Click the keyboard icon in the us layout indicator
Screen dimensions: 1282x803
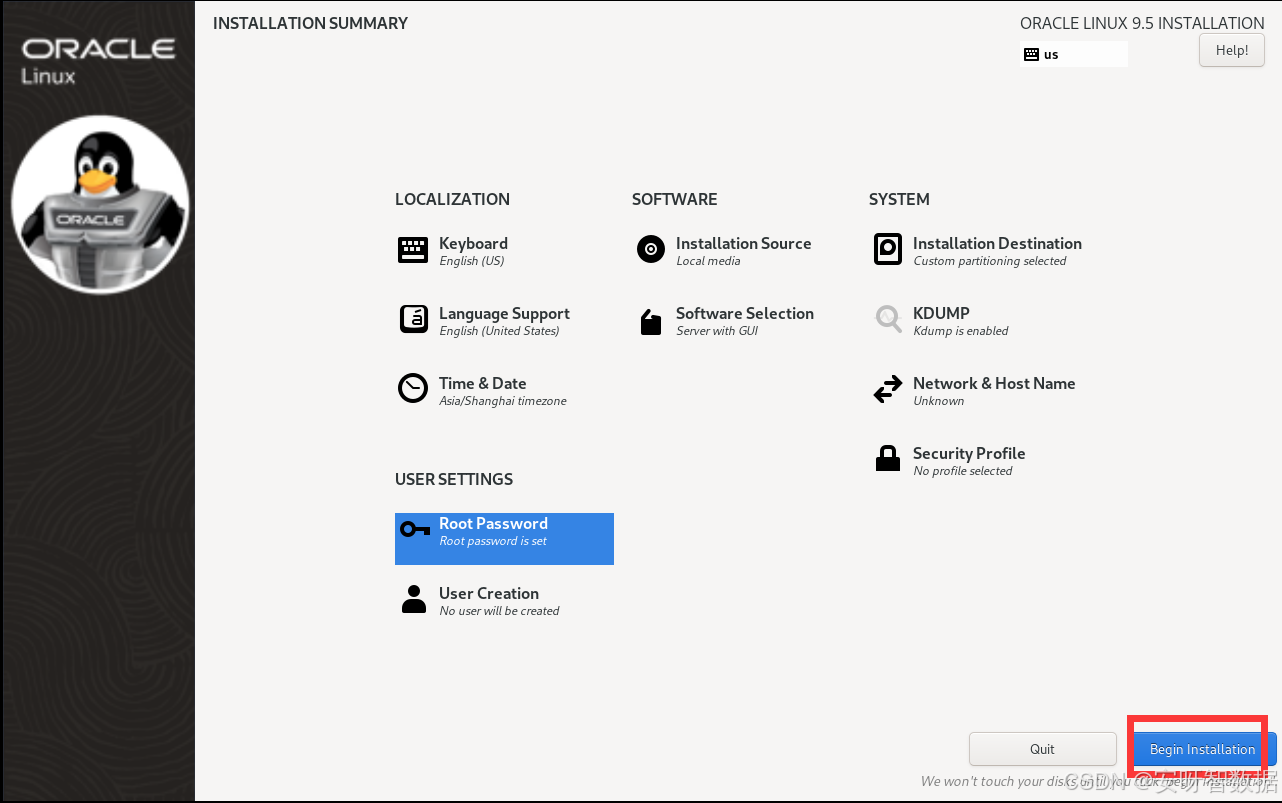click(1032, 55)
